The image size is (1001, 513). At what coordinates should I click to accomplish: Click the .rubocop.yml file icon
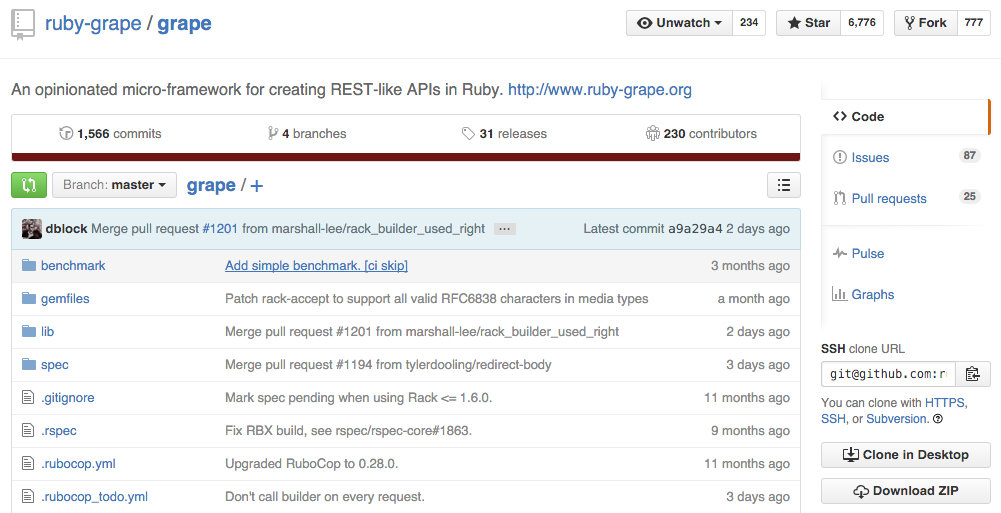28,464
